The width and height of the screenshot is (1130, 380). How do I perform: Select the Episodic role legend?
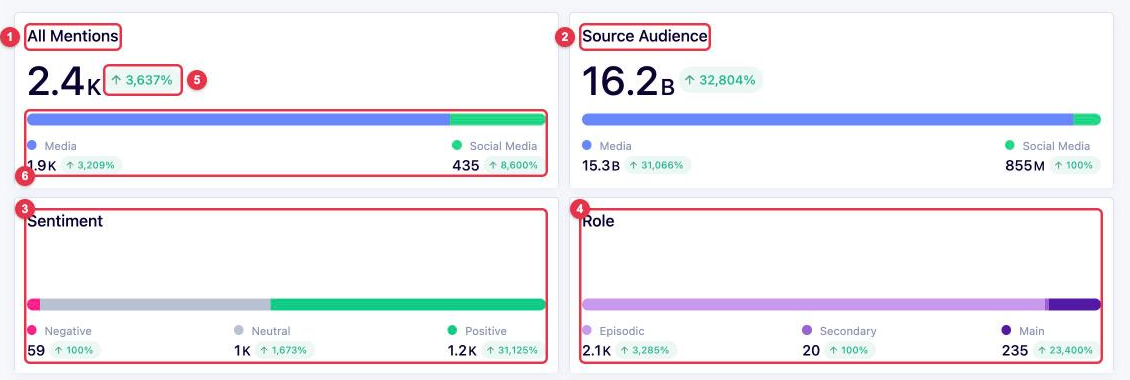[x=613, y=331]
